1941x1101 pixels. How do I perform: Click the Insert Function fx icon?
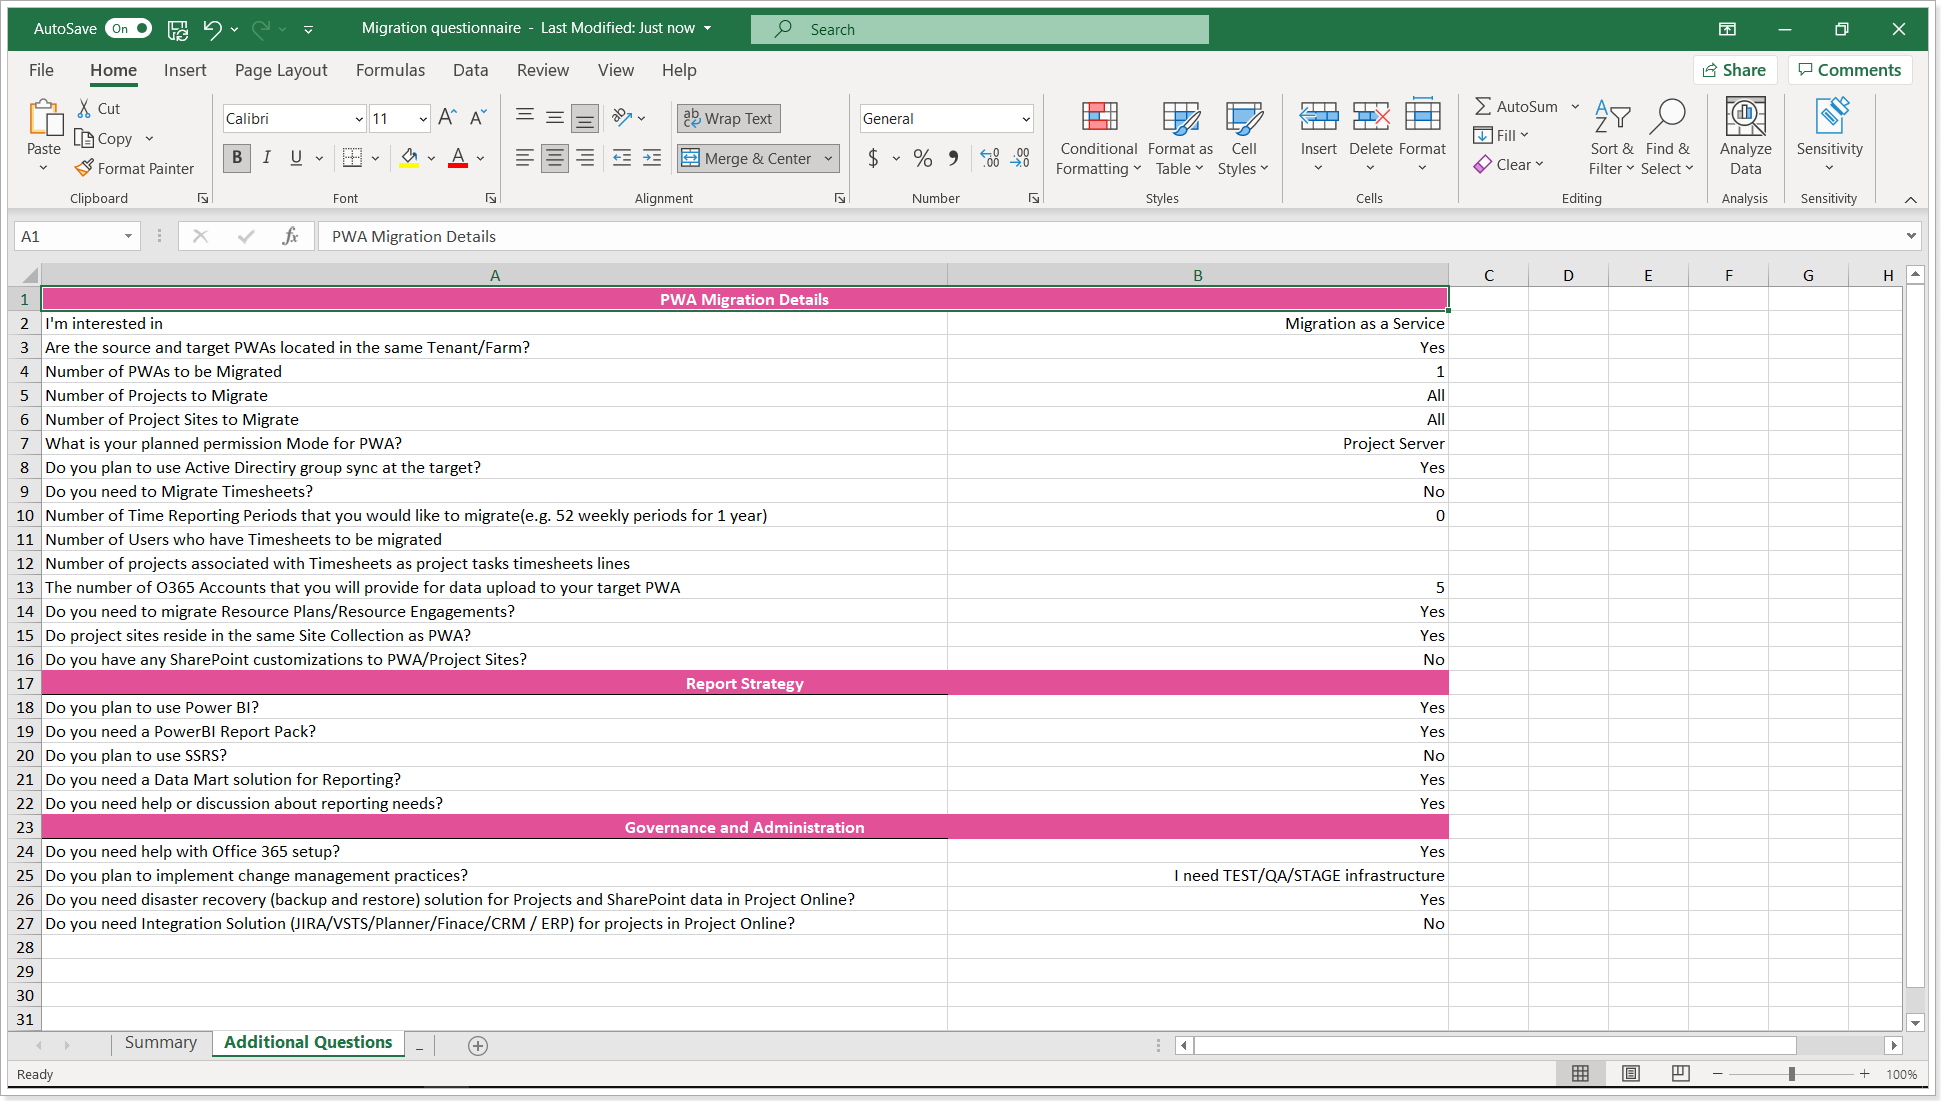point(290,236)
